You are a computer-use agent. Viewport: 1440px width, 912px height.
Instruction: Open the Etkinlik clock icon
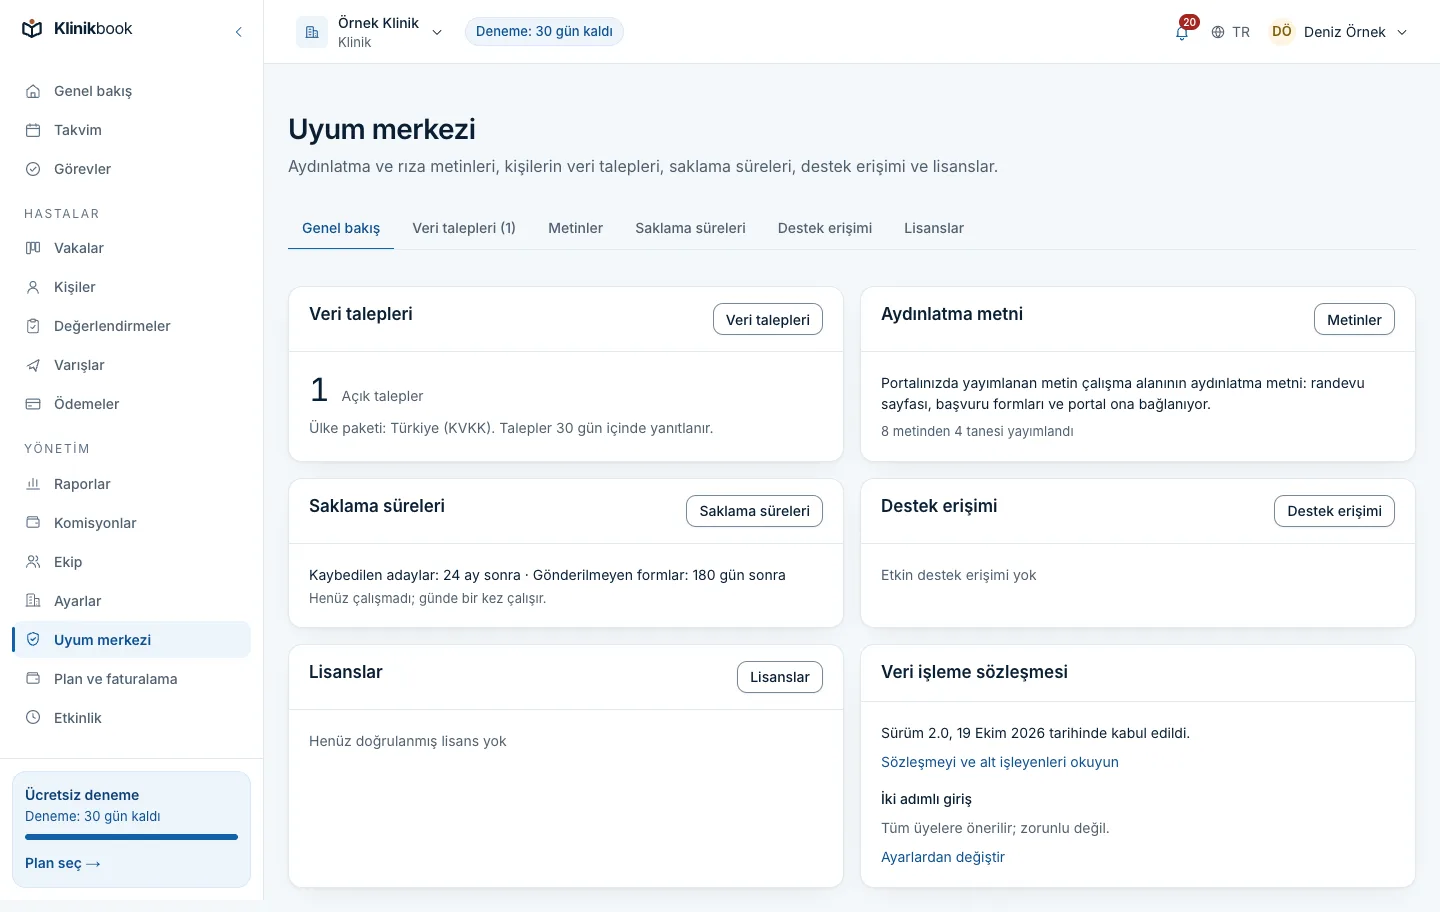tap(33, 718)
